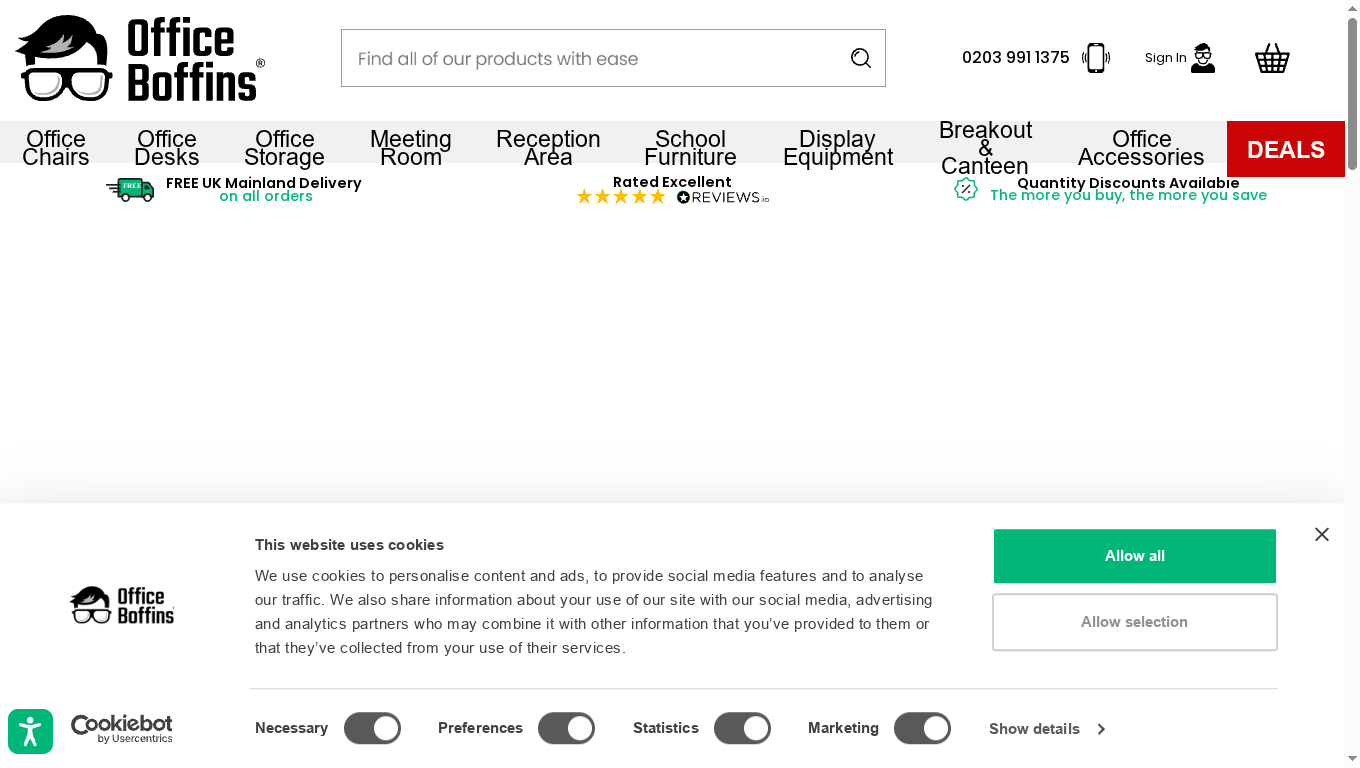Open the shopping basket
This screenshot has width=1360, height=768.
(x=1271, y=57)
